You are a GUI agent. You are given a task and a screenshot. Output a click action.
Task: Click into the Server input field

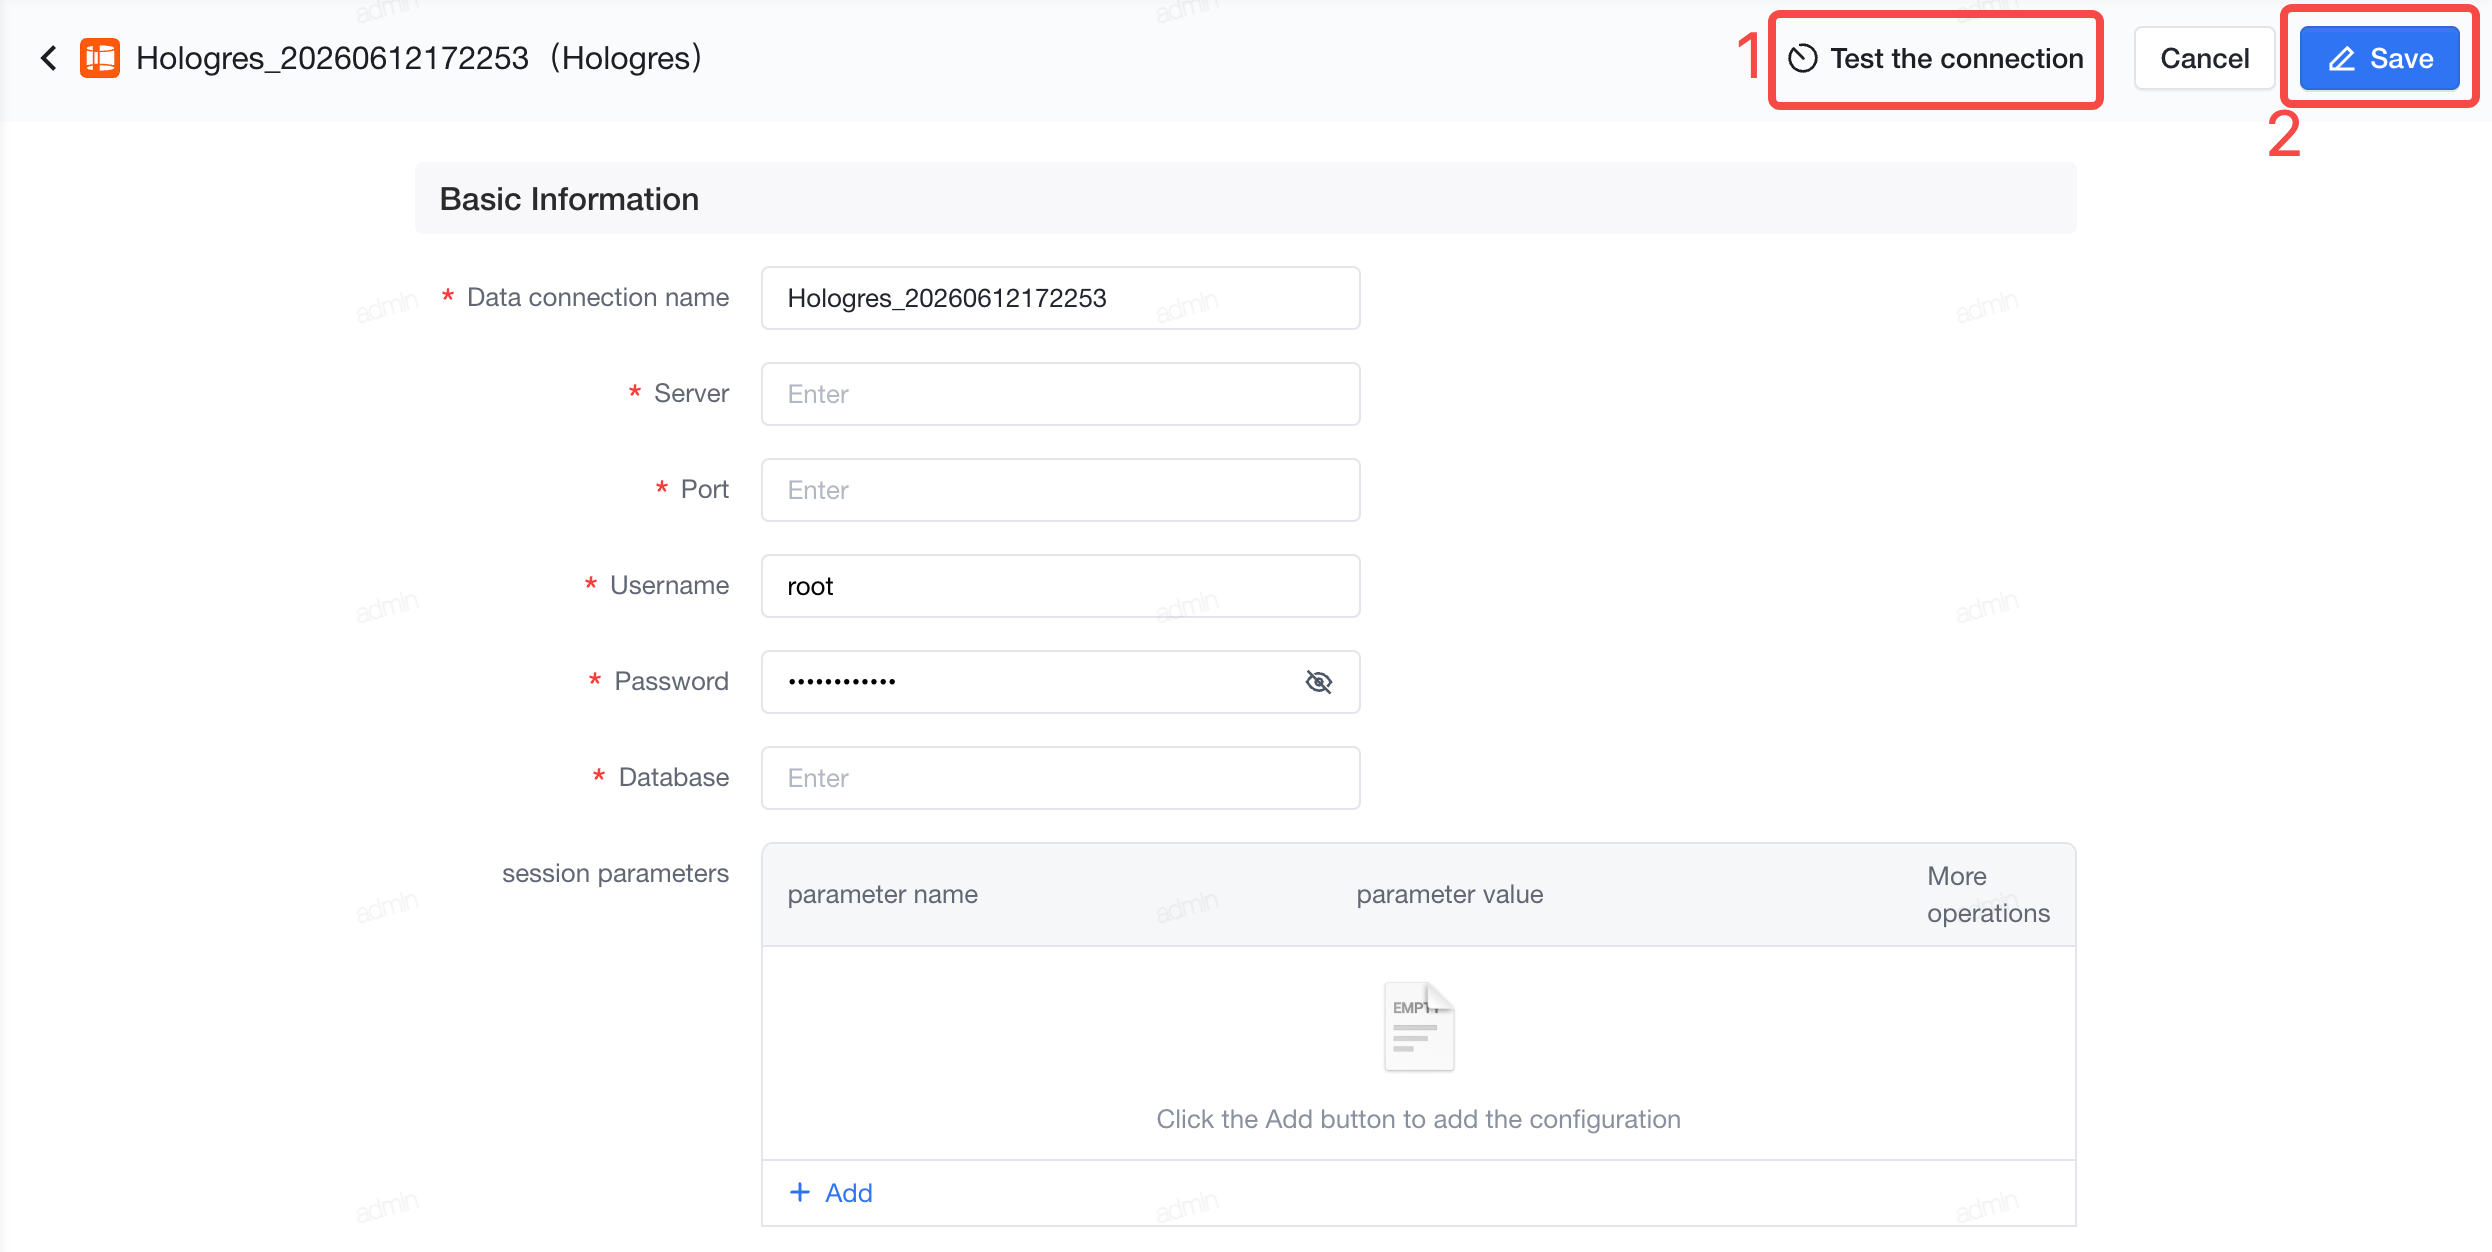click(x=1060, y=394)
